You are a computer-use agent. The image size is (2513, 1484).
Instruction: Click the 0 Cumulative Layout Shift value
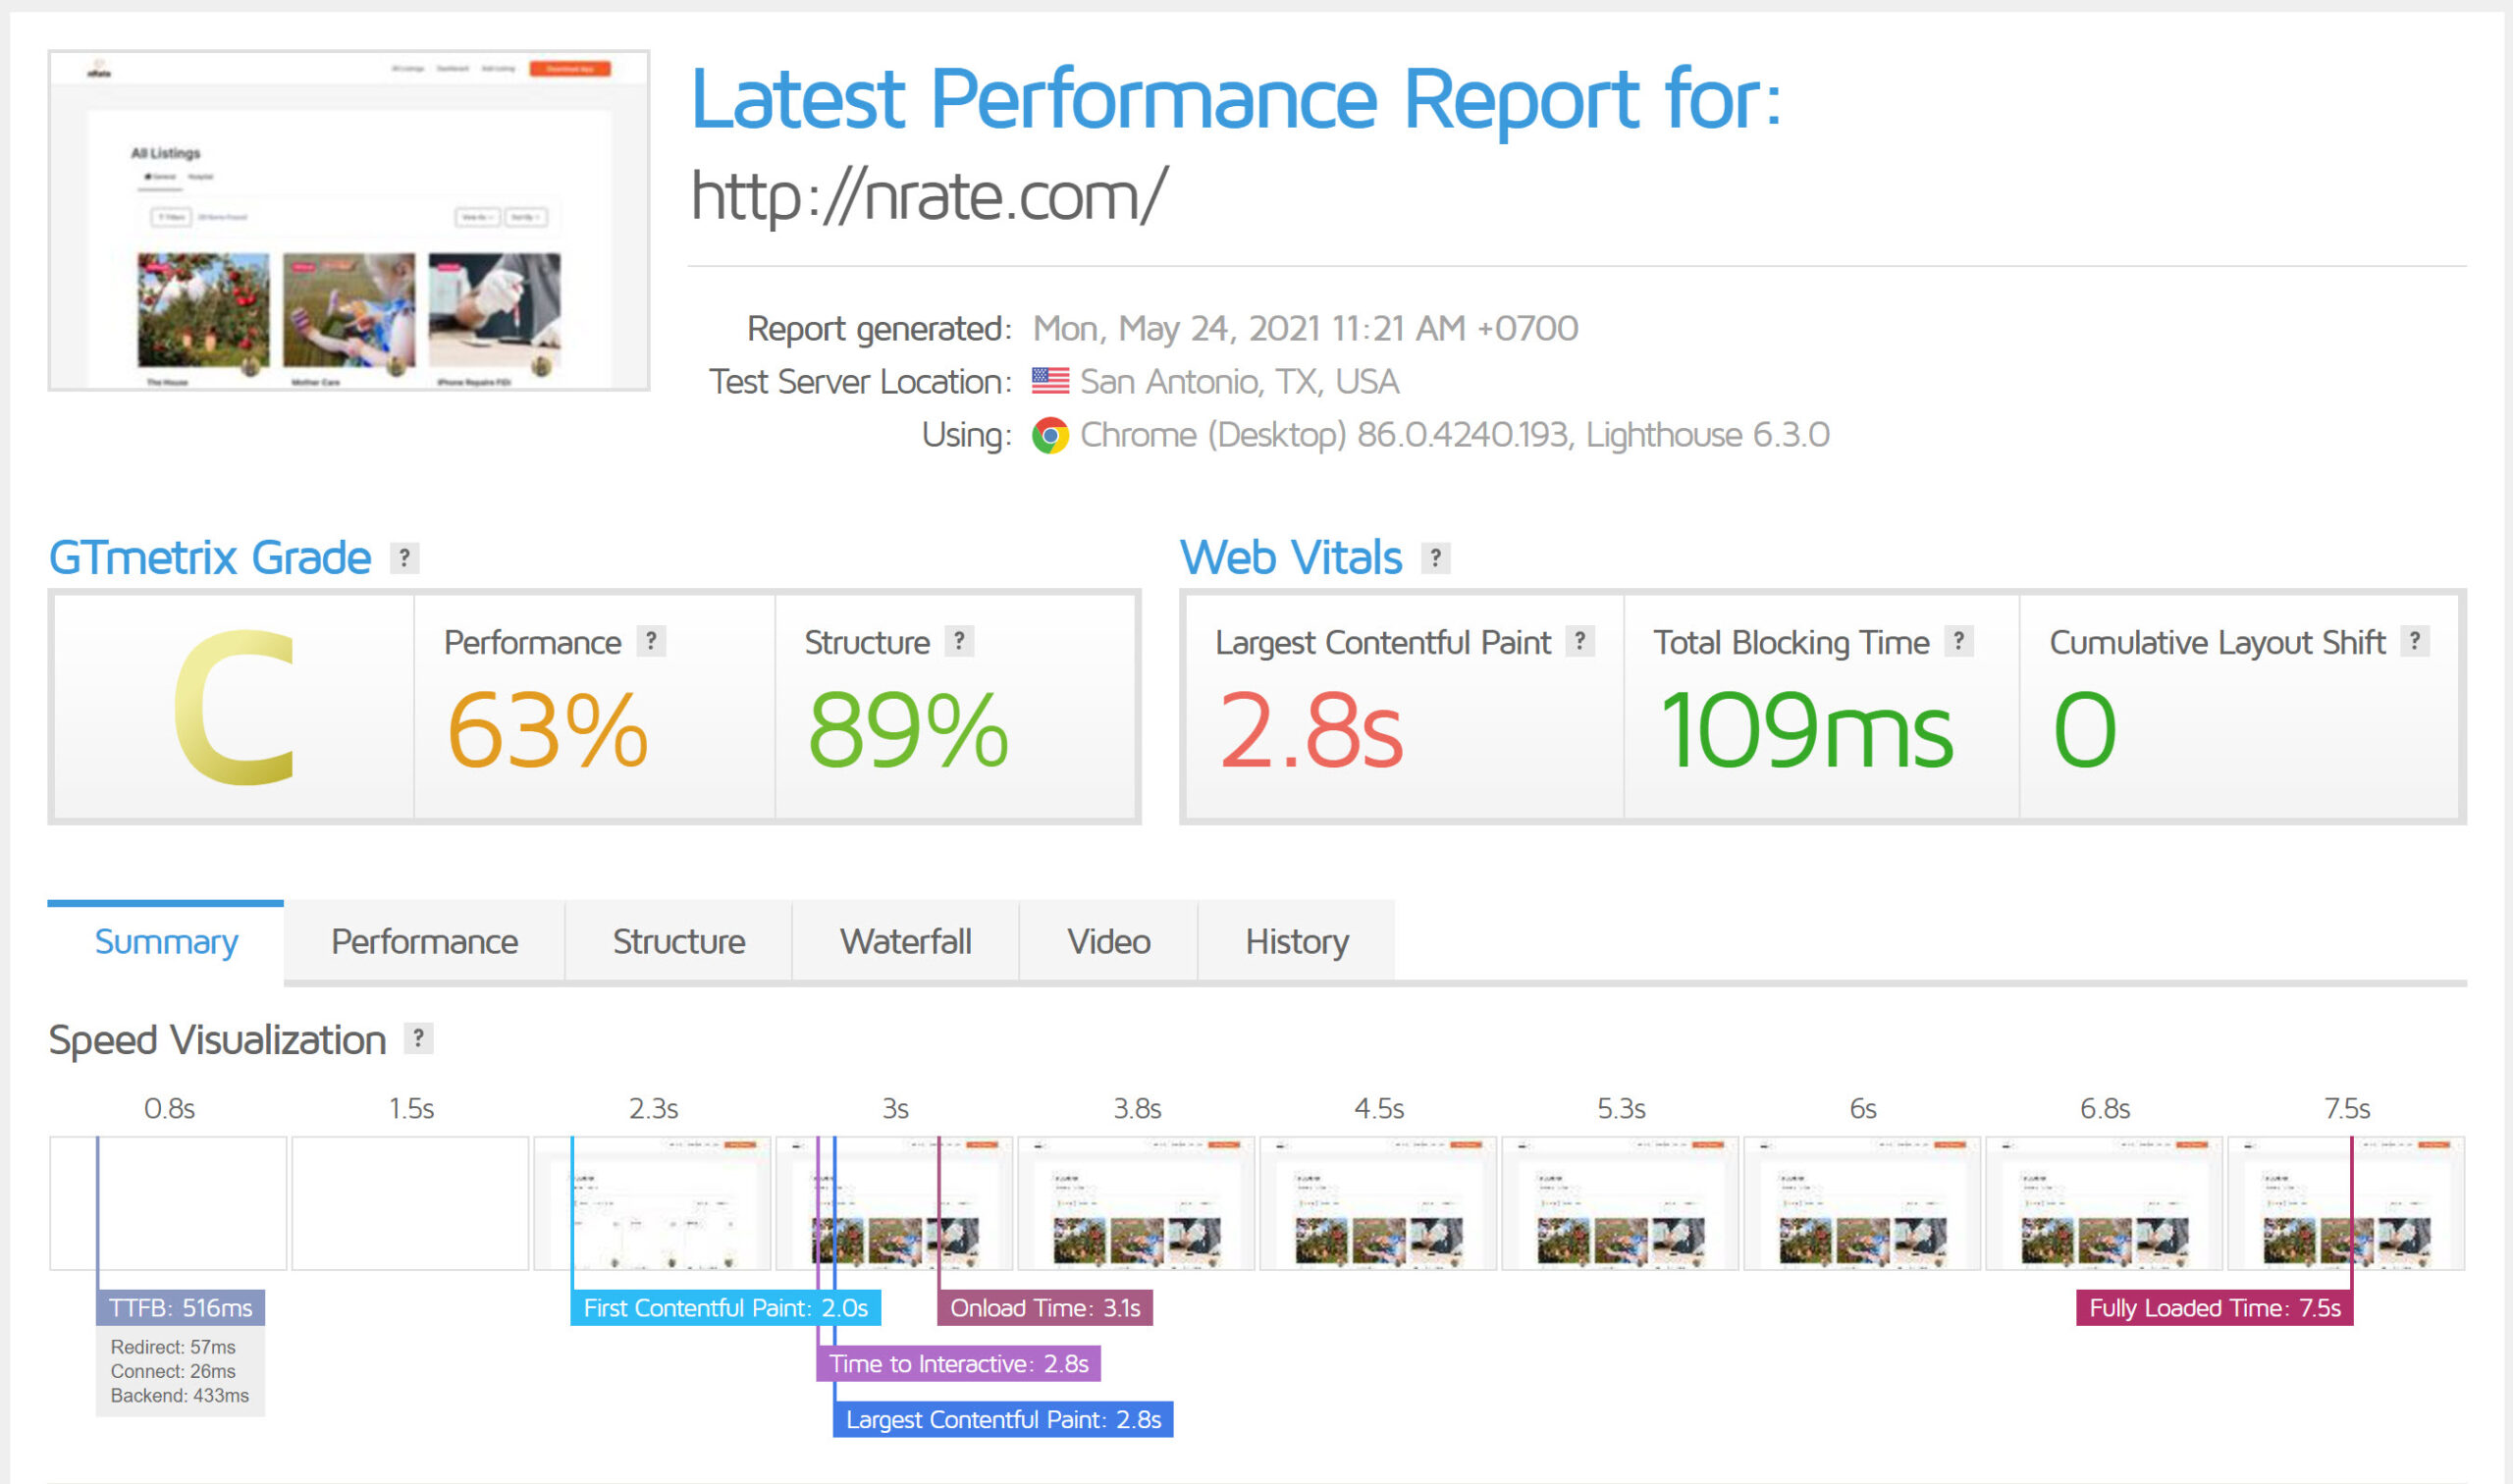click(2085, 731)
